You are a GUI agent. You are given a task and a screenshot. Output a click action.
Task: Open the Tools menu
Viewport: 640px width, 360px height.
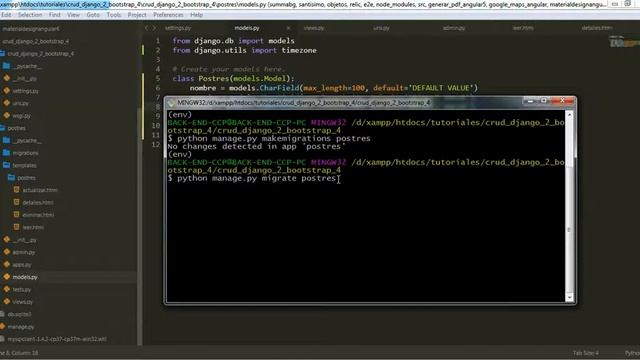(x=113, y=15)
